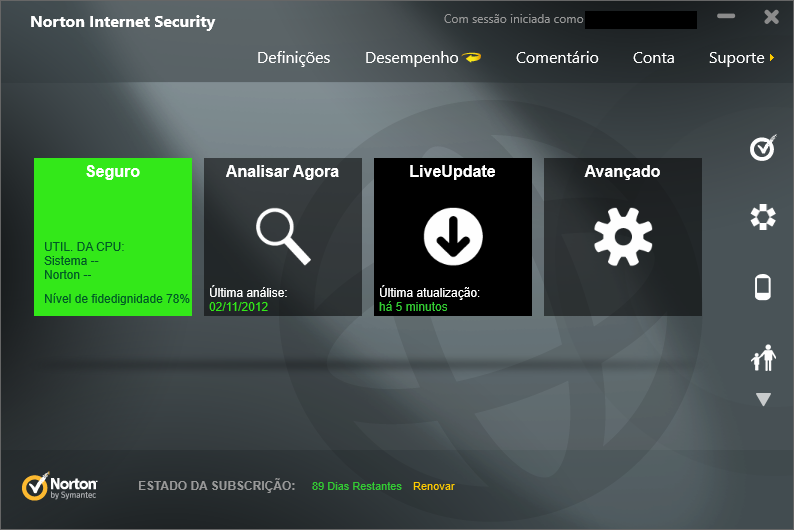Viewport: 794px width, 530px height.
Task: Select the green Seguro status tile
Action: point(113,237)
